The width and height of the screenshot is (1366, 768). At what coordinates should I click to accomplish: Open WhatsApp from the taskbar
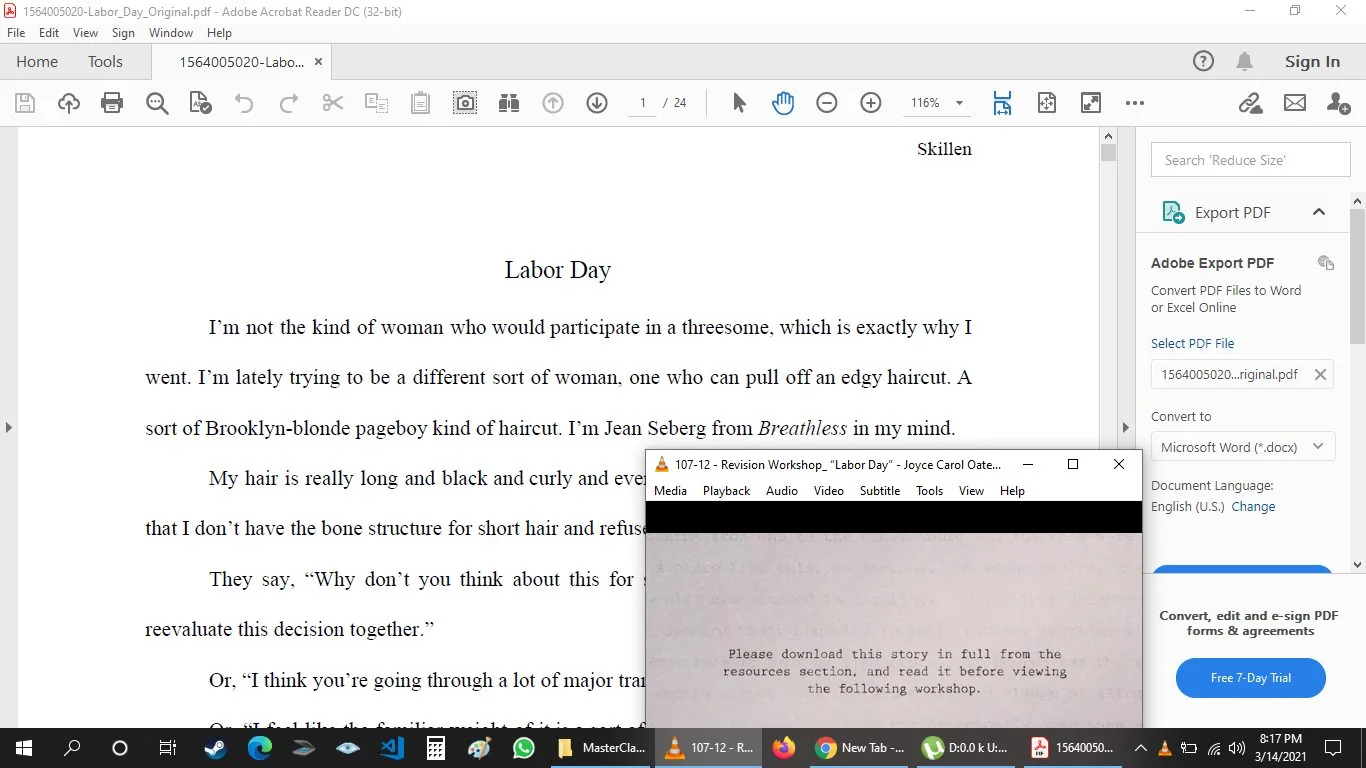(524, 747)
